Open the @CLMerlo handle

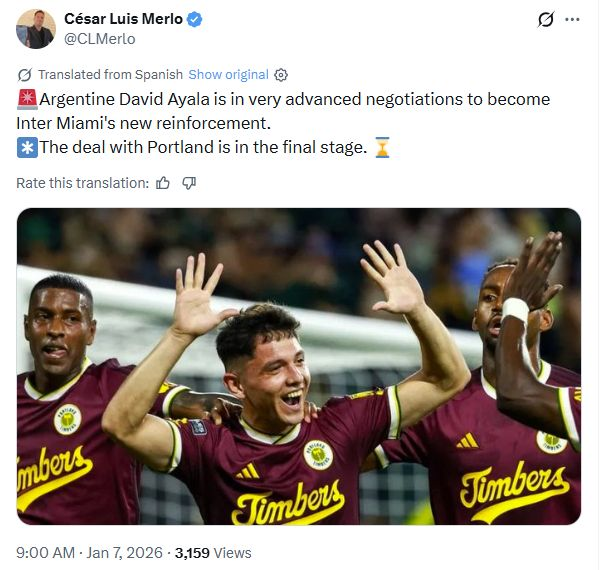pyautogui.click(x=100, y=39)
